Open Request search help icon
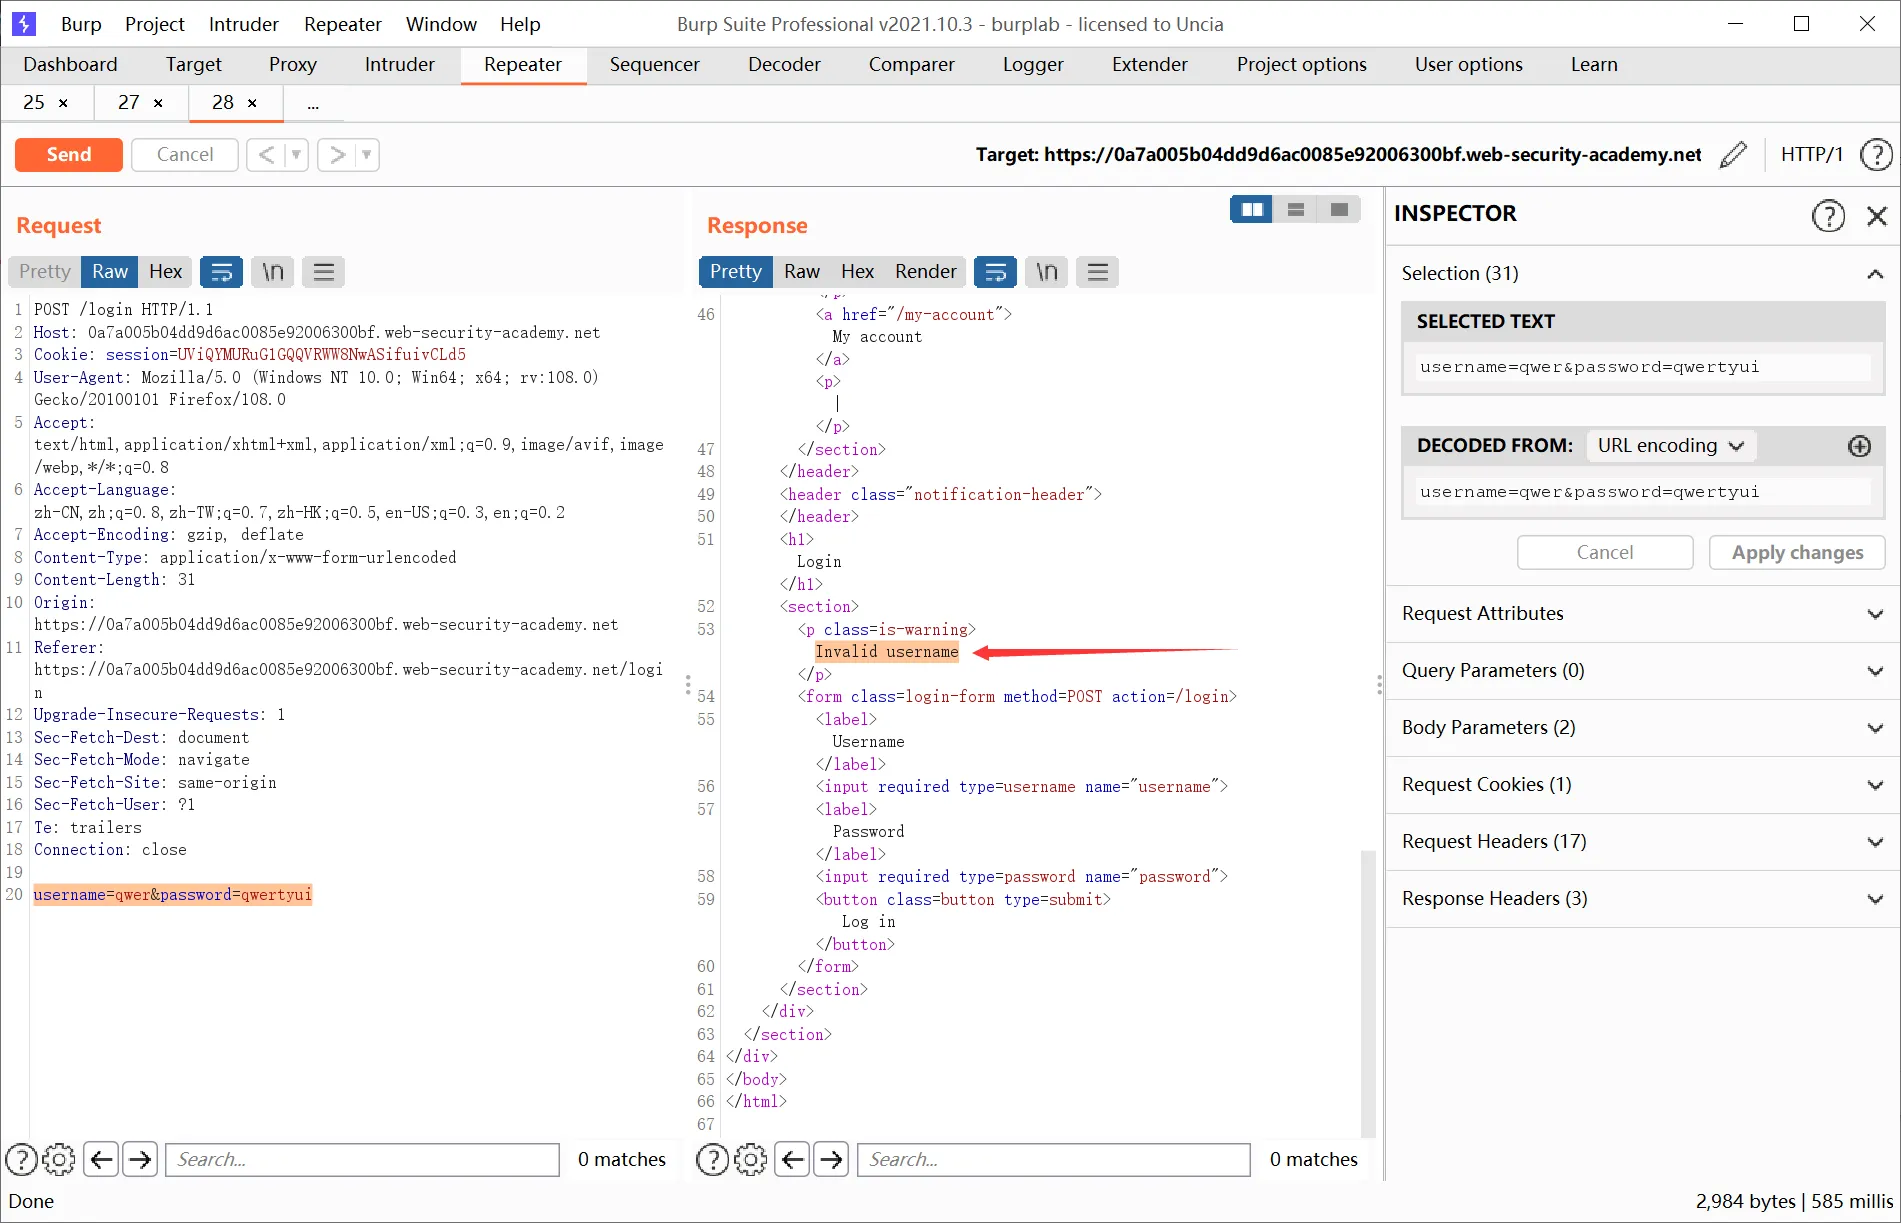This screenshot has width=1901, height=1223. [22, 1159]
